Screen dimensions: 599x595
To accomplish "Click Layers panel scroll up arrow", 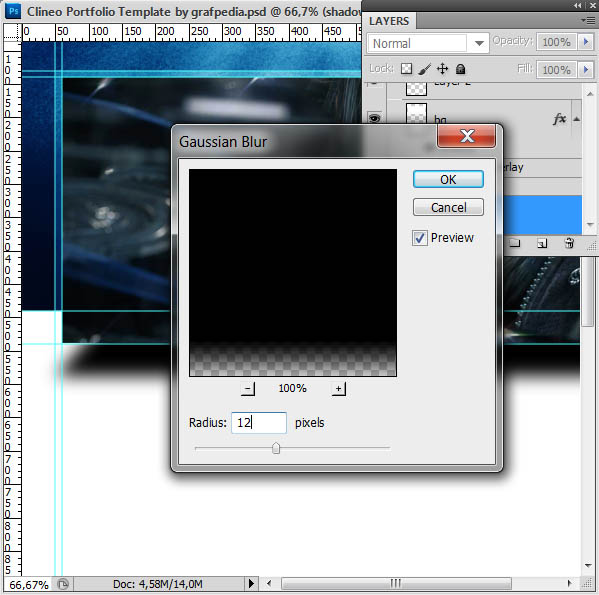I will click(x=590, y=94).
